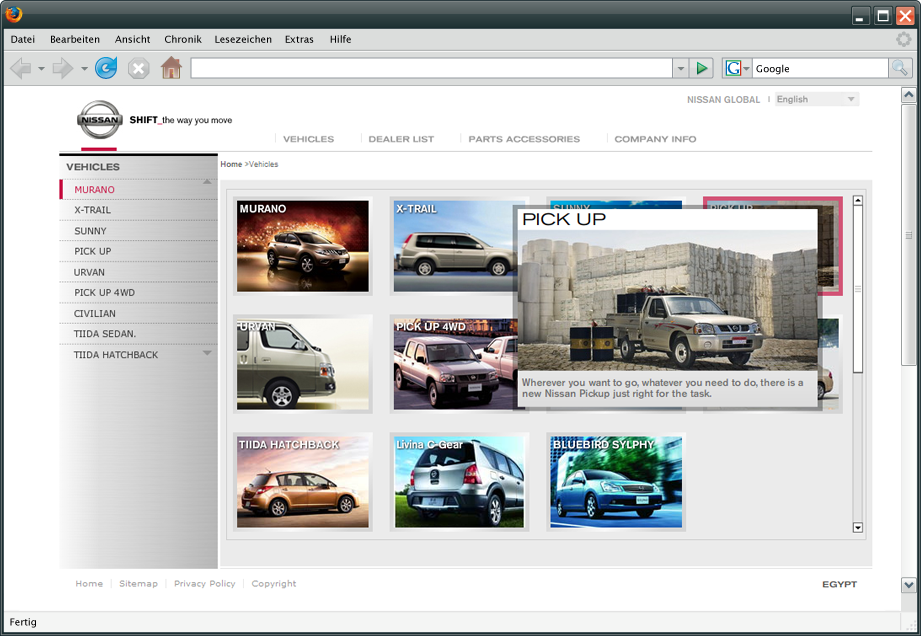The image size is (921, 636).
Task: Click the browser Forward arrow button
Action: [x=62, y=69]
